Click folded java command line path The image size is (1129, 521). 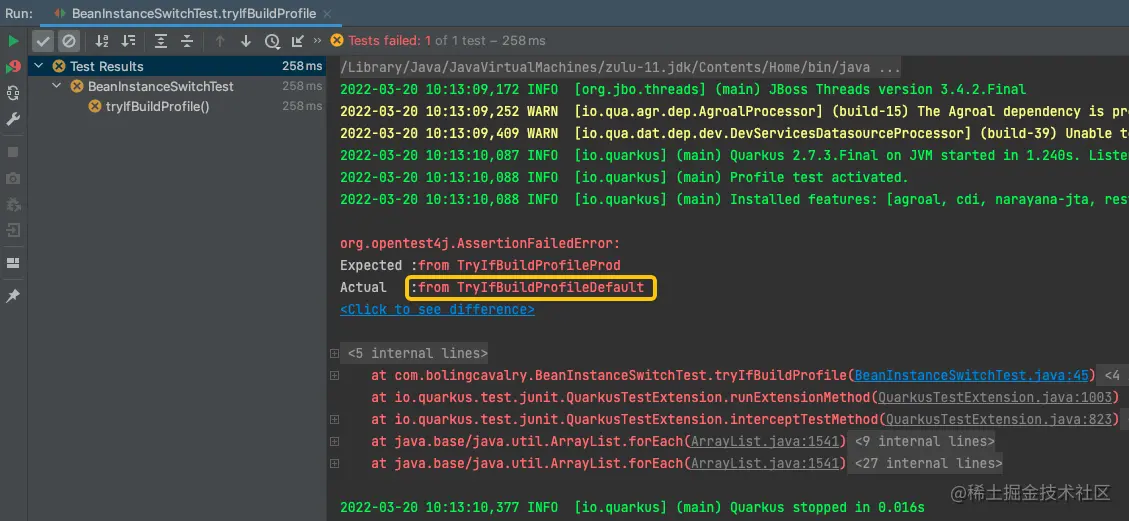pos(620,68)
